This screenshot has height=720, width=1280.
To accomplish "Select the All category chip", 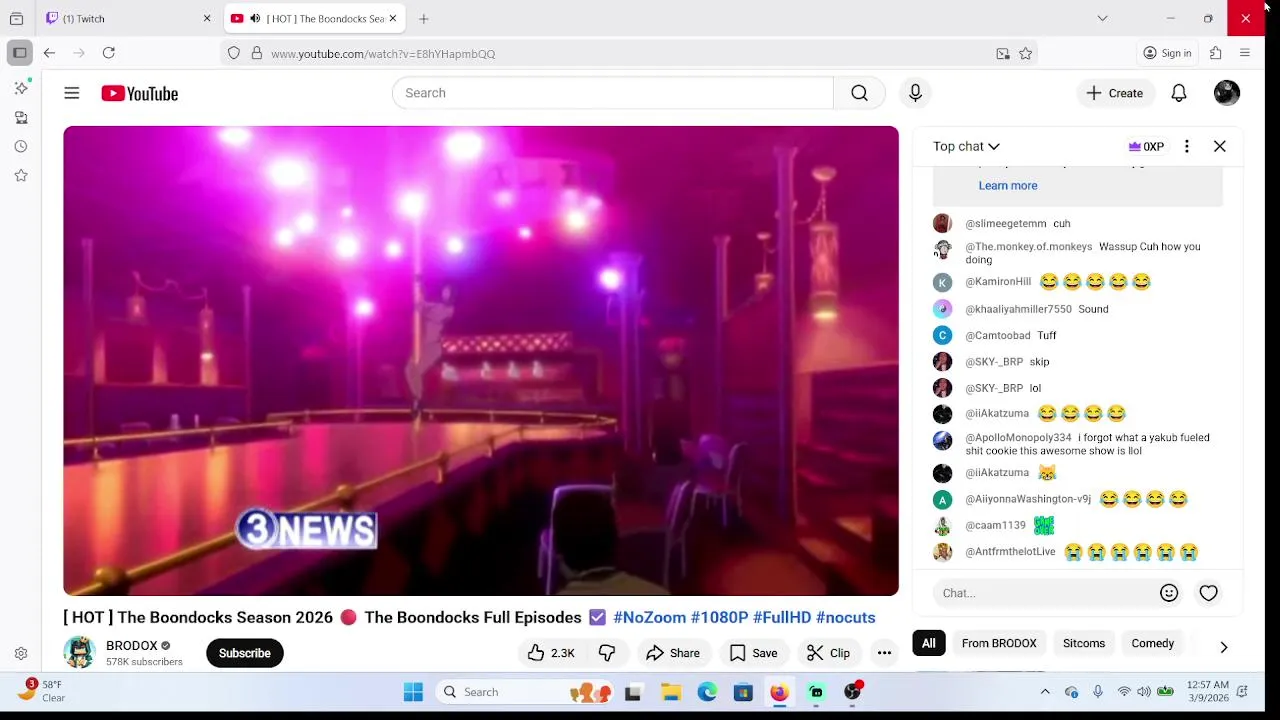I will (x=929, y=643).
